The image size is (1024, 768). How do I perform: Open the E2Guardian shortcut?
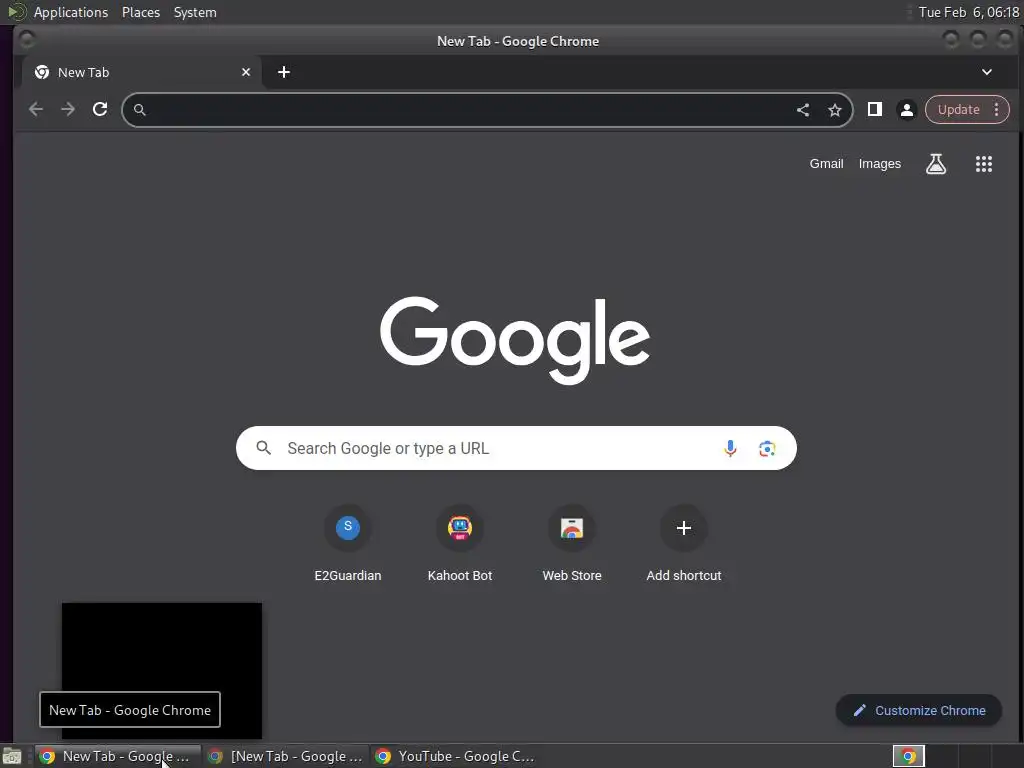click(347, 543)
